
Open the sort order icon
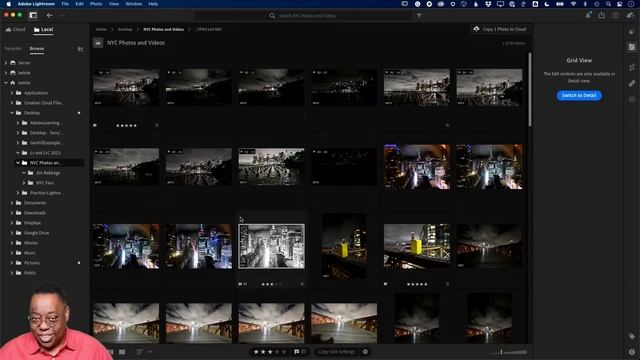[140, 351]
